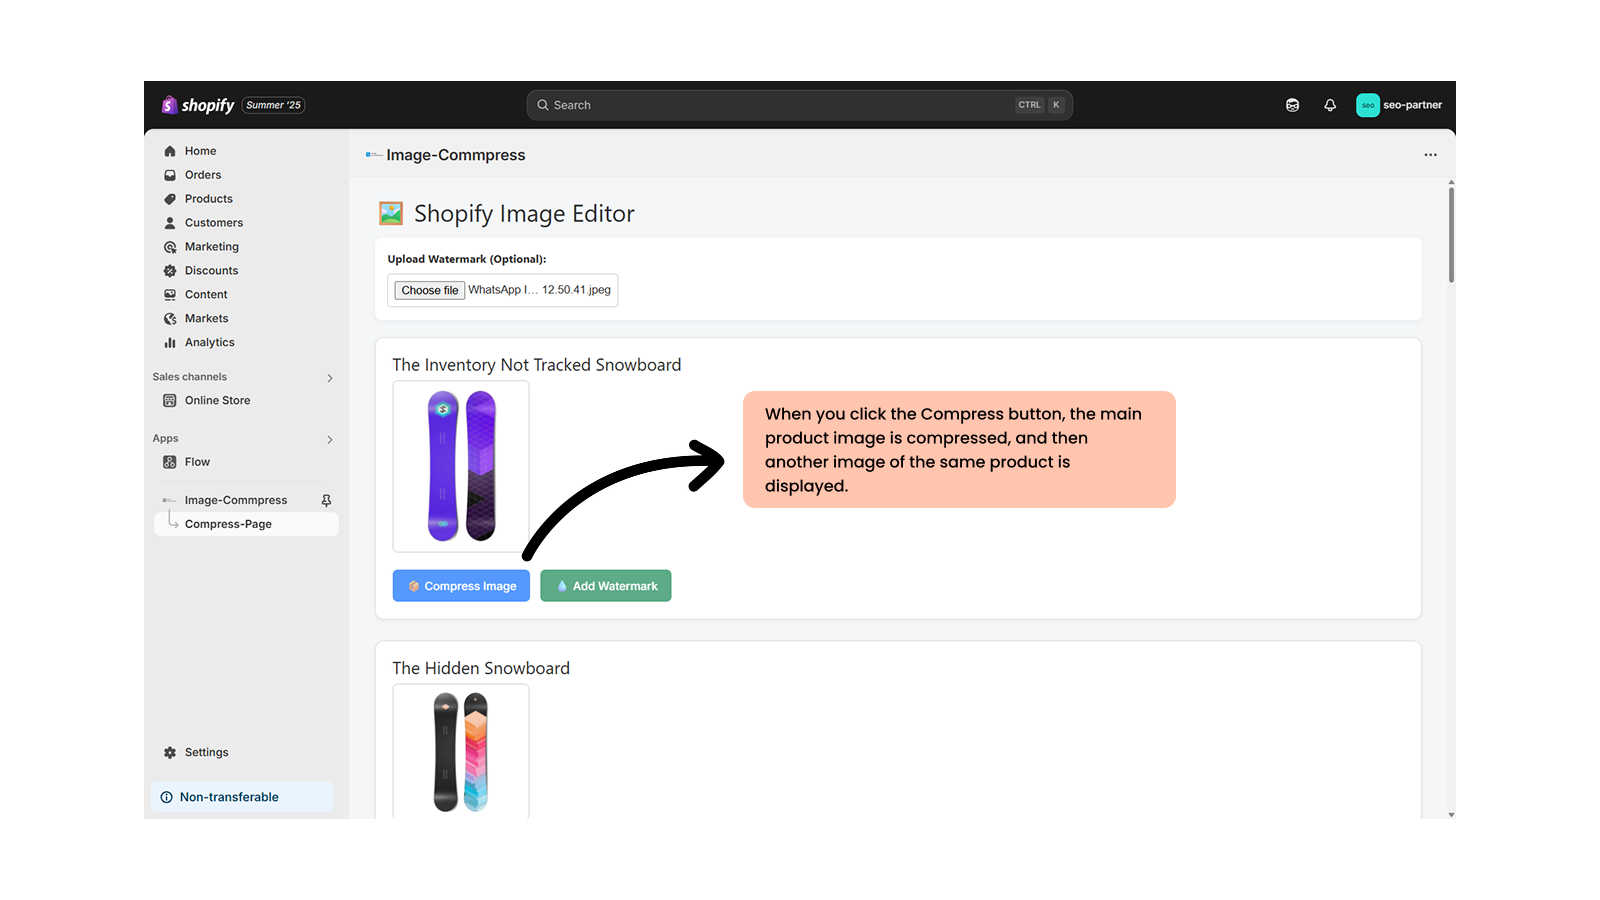Open the Shopify admin helper face icon
Viewport: 1600px width, 900px height.
pos(1292,104)
